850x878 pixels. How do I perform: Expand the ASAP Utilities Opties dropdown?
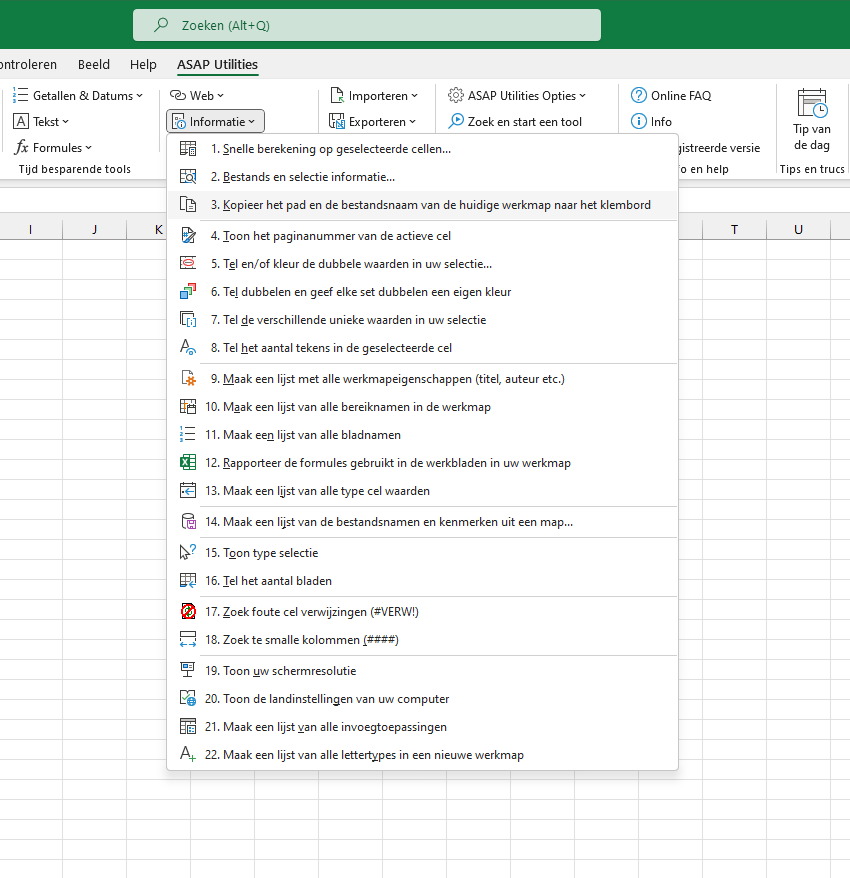517,96
